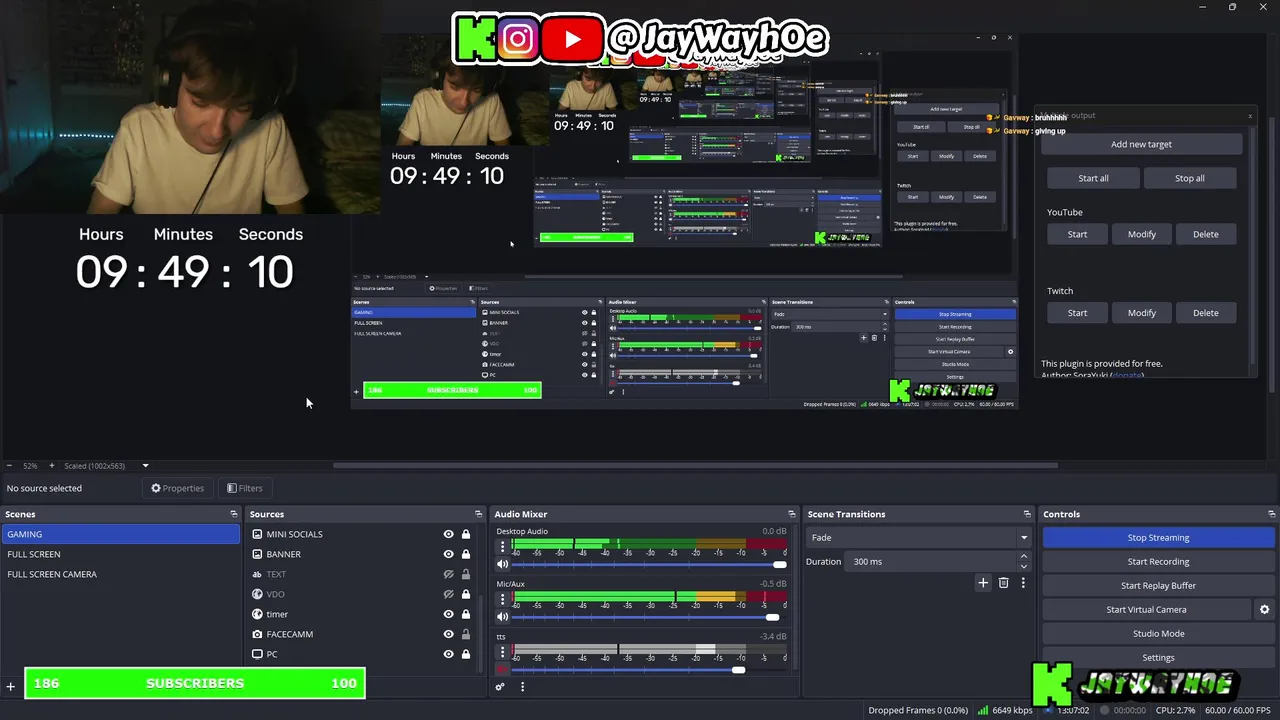The height and width of the screenshot is (720, 1280).
Task: Open Audio Mixer bottom three-dot menu
Action: coord(522,686)
